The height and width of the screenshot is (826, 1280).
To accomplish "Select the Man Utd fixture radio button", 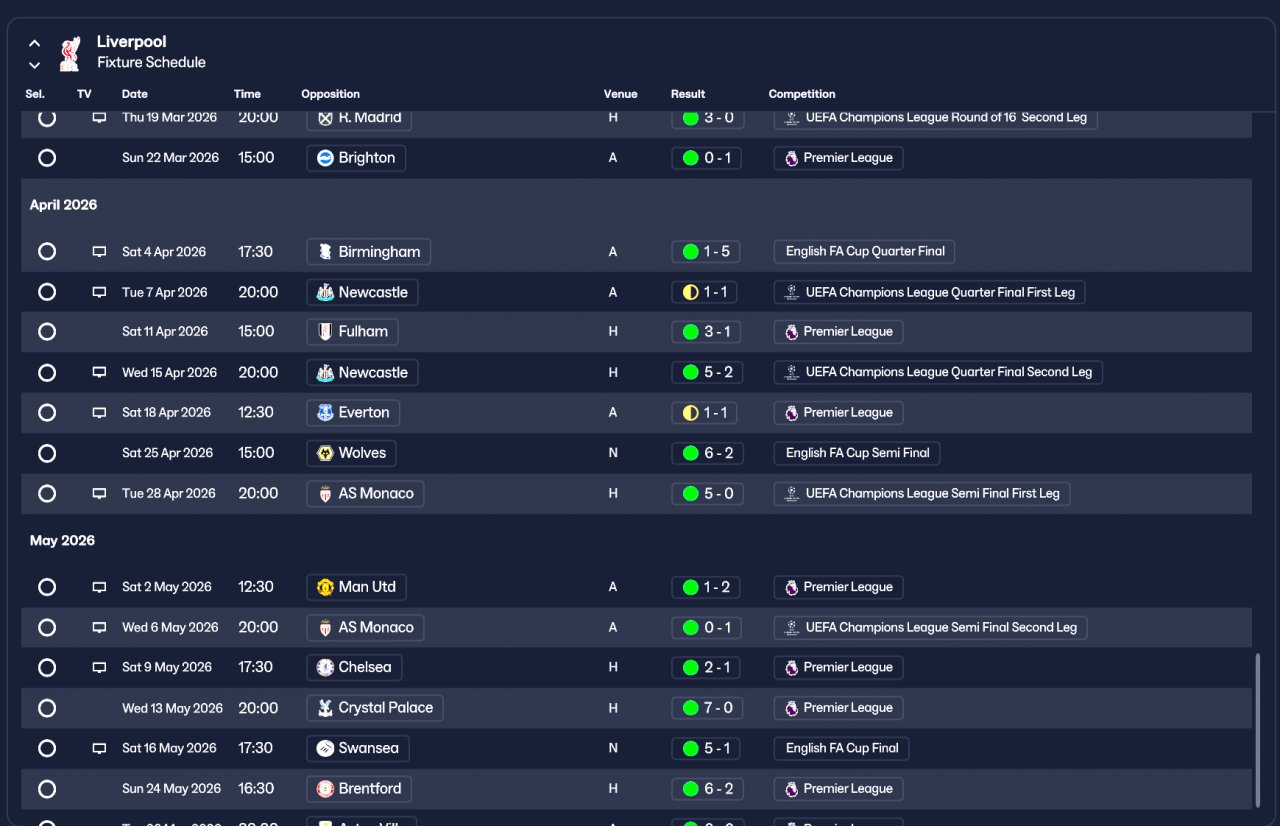I will coord(47,587).
